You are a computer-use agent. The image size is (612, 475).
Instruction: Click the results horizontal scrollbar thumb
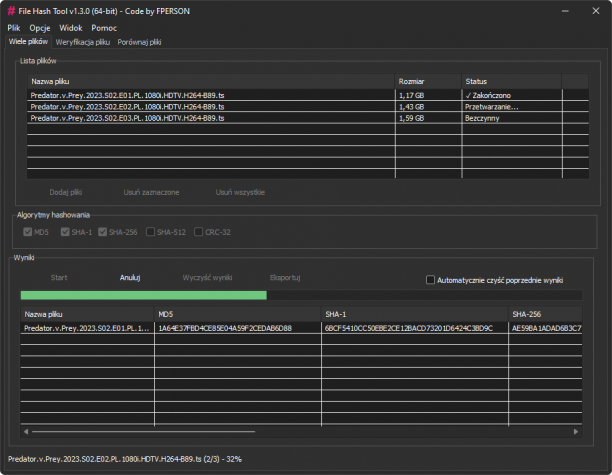[143, 432]
